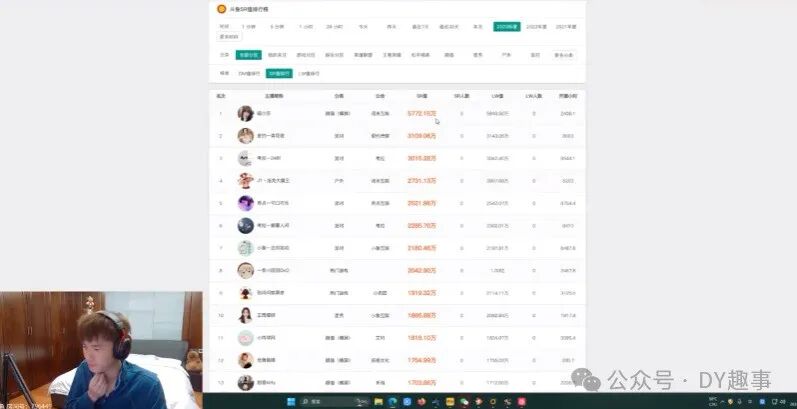Click the pink app icon in the taskbar
The image size is (797, 409).
point(522,401)
